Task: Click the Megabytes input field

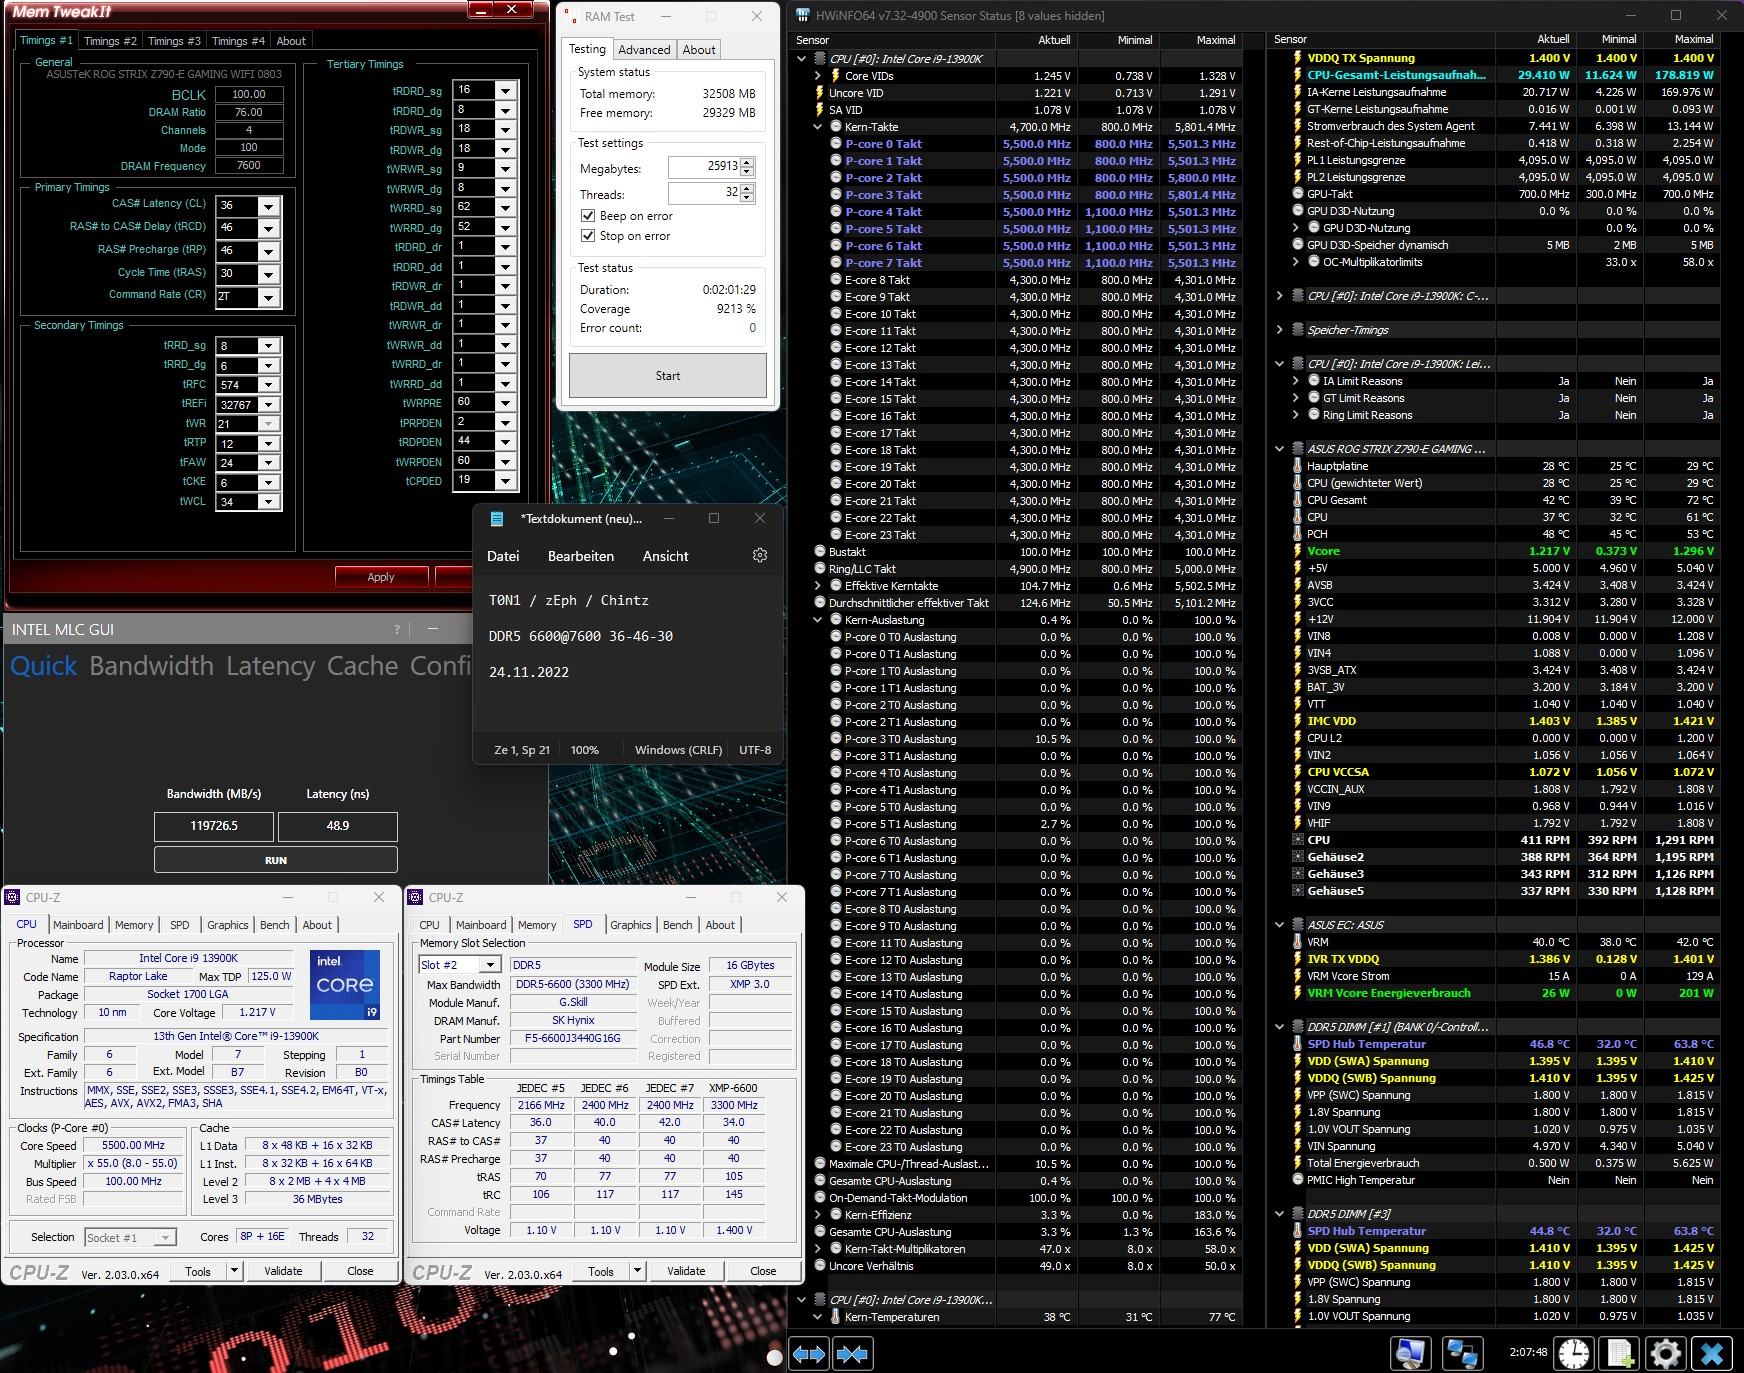Action: [704, 167]
